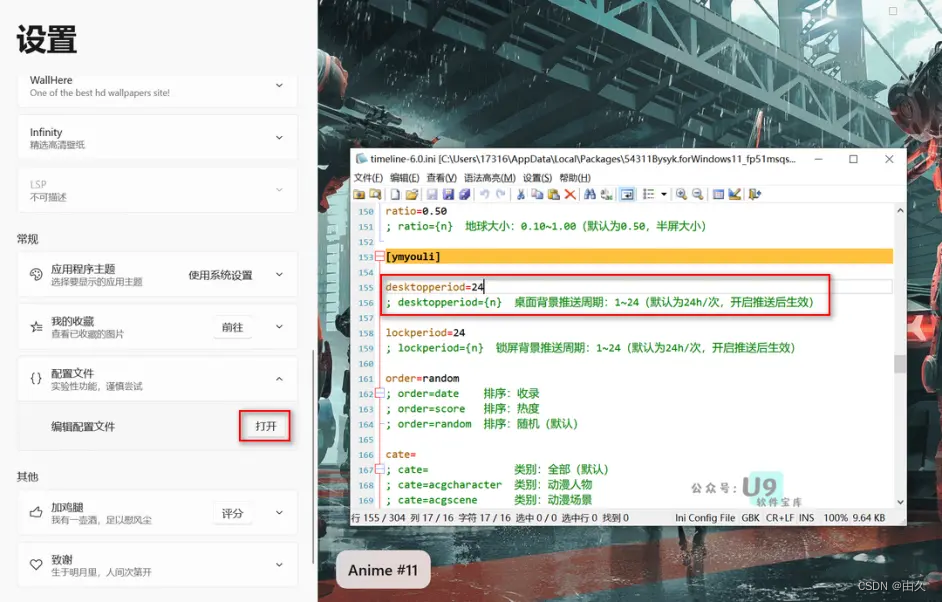The height and width of the screenshot is (602, 942).
Task: Paste from clipboard via toolbar icon
Action: (x=553, y=194)
